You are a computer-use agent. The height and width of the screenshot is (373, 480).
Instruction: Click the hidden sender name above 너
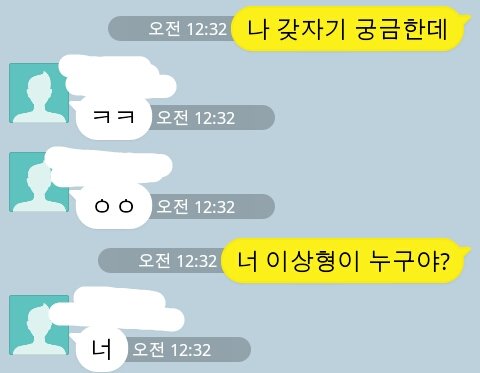click(117, 309)
